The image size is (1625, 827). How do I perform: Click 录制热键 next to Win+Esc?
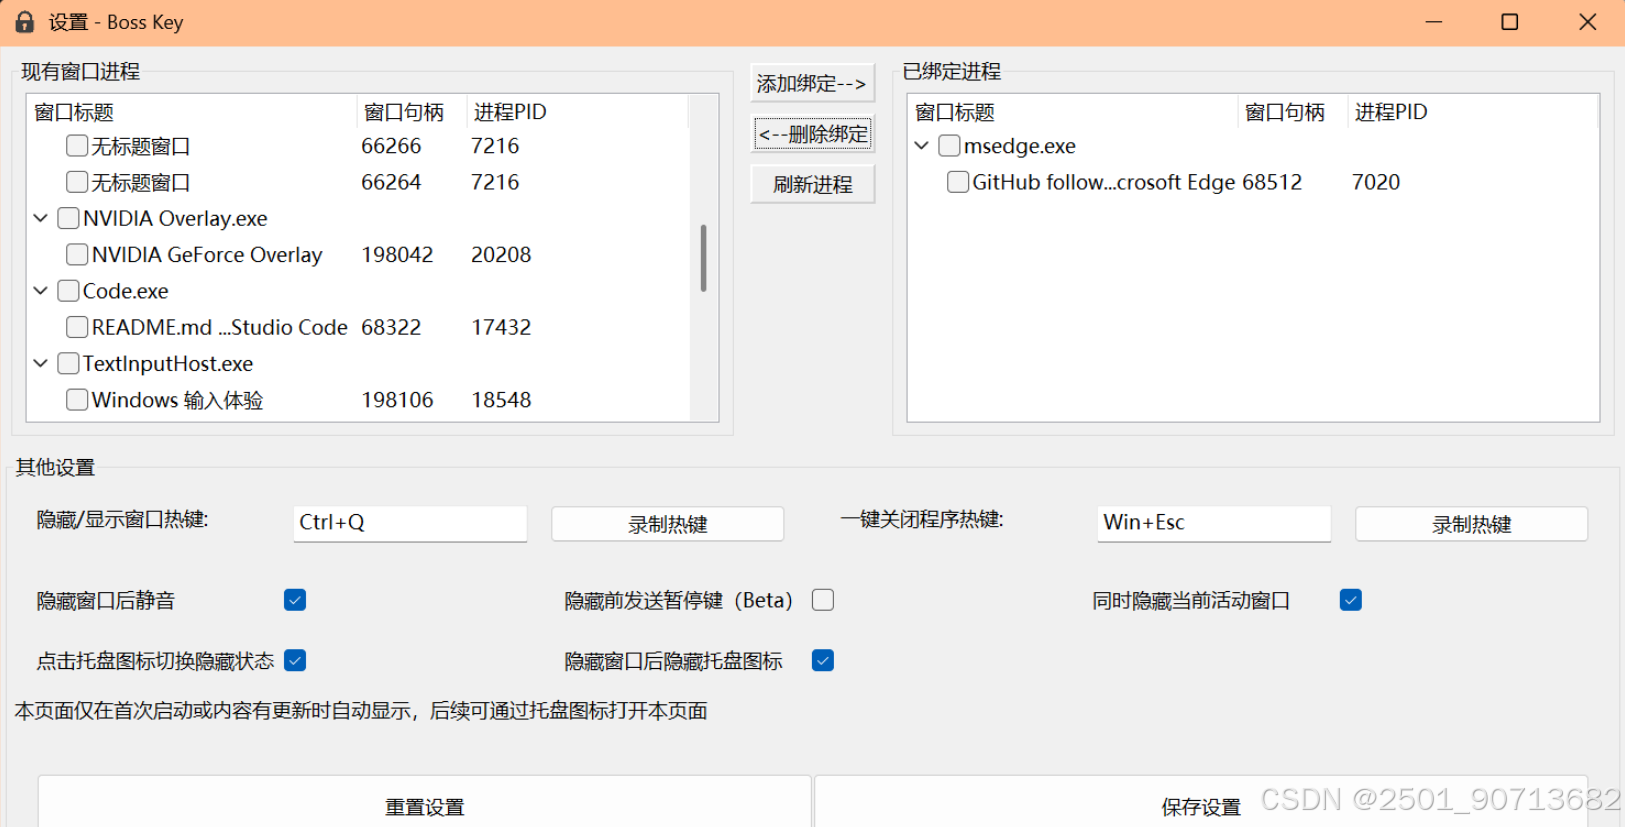tap(1471, 524)
